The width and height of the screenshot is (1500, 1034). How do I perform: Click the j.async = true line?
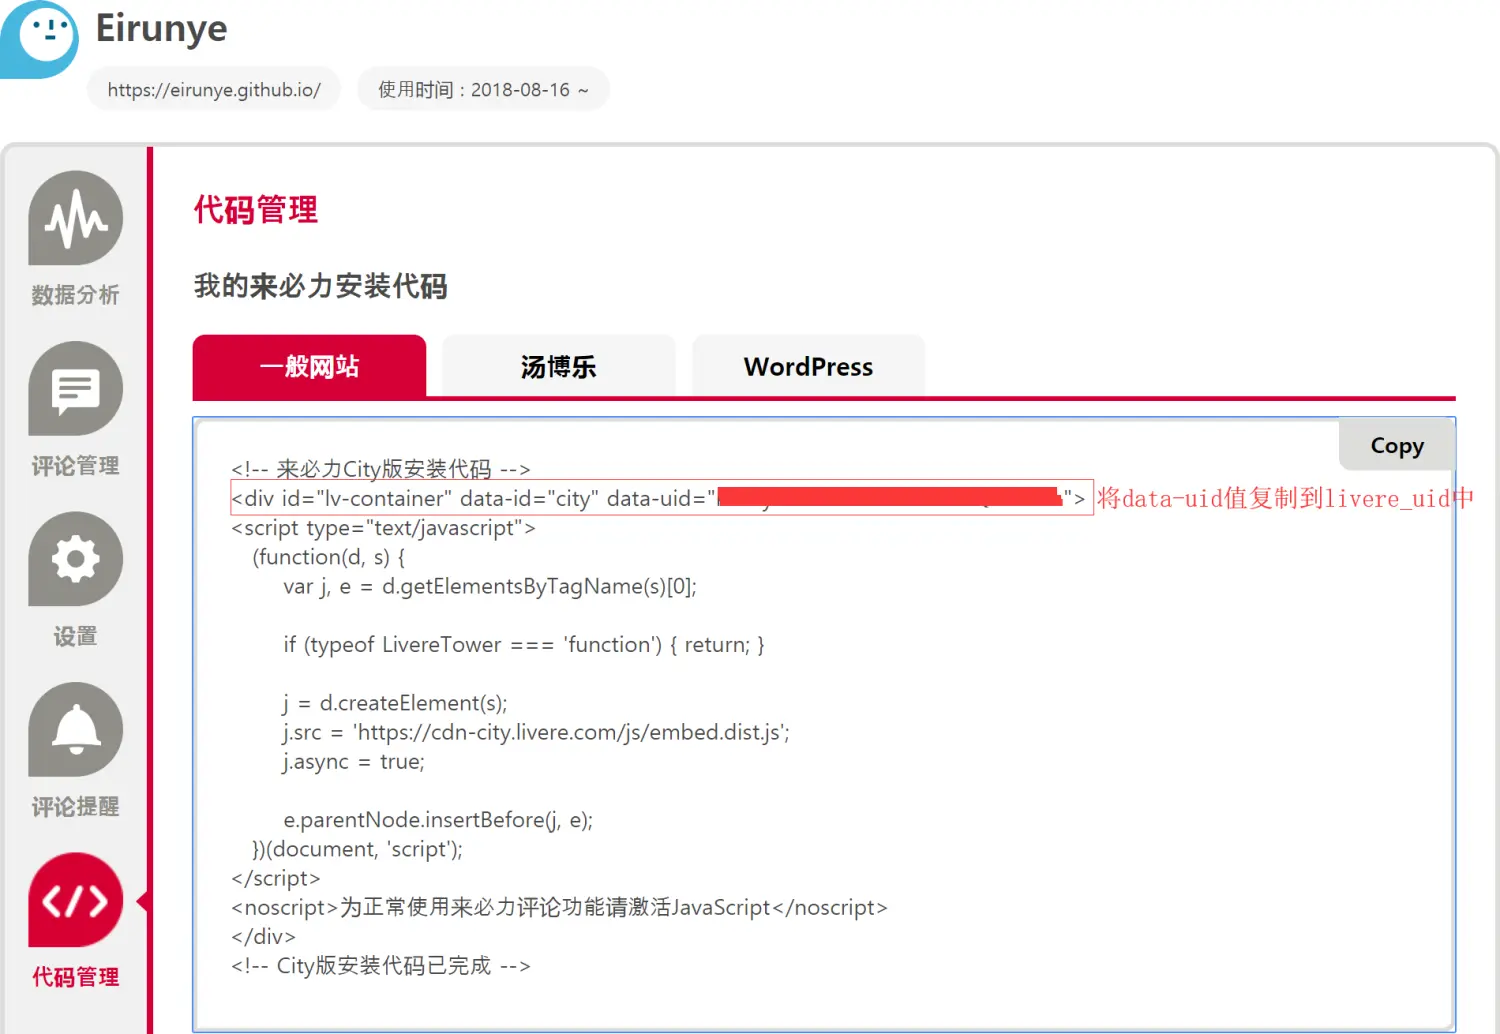coord(353,762)
